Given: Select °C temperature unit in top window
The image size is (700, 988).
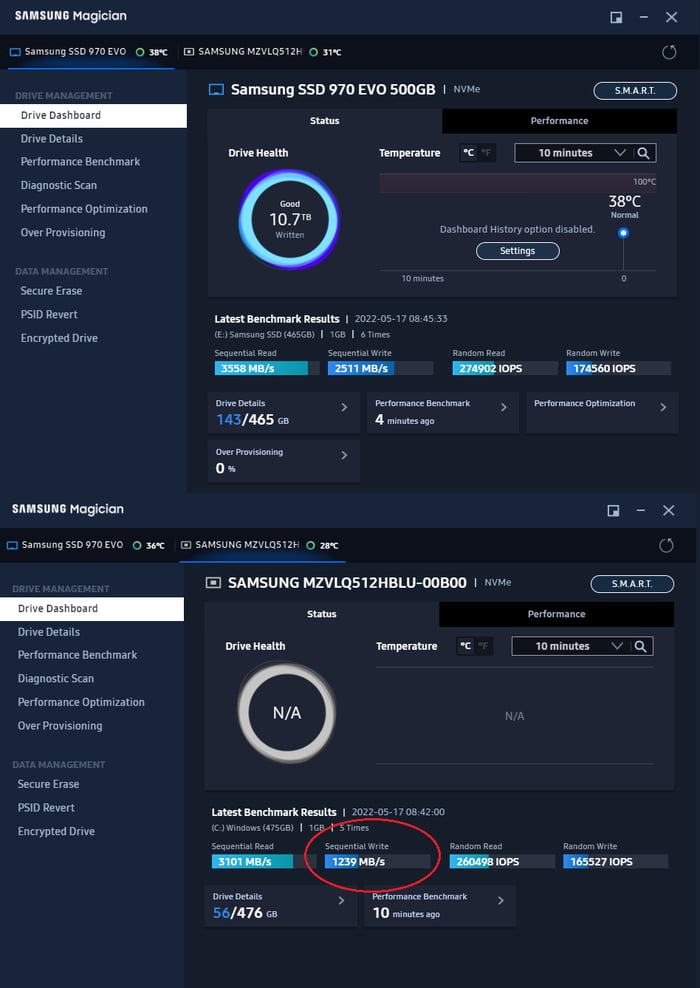Looking at the screenshot, I should coord(468,153).
